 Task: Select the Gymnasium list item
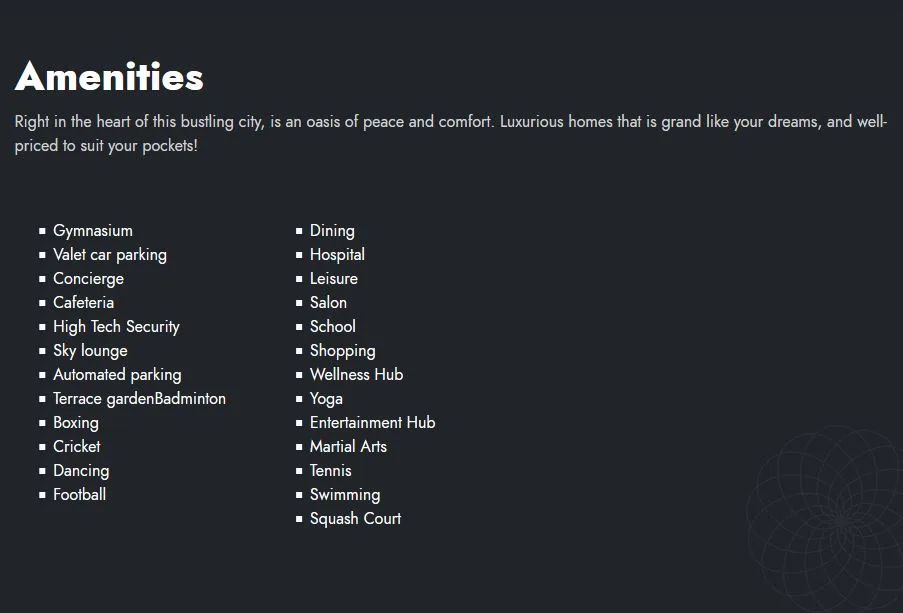[93, 230]
